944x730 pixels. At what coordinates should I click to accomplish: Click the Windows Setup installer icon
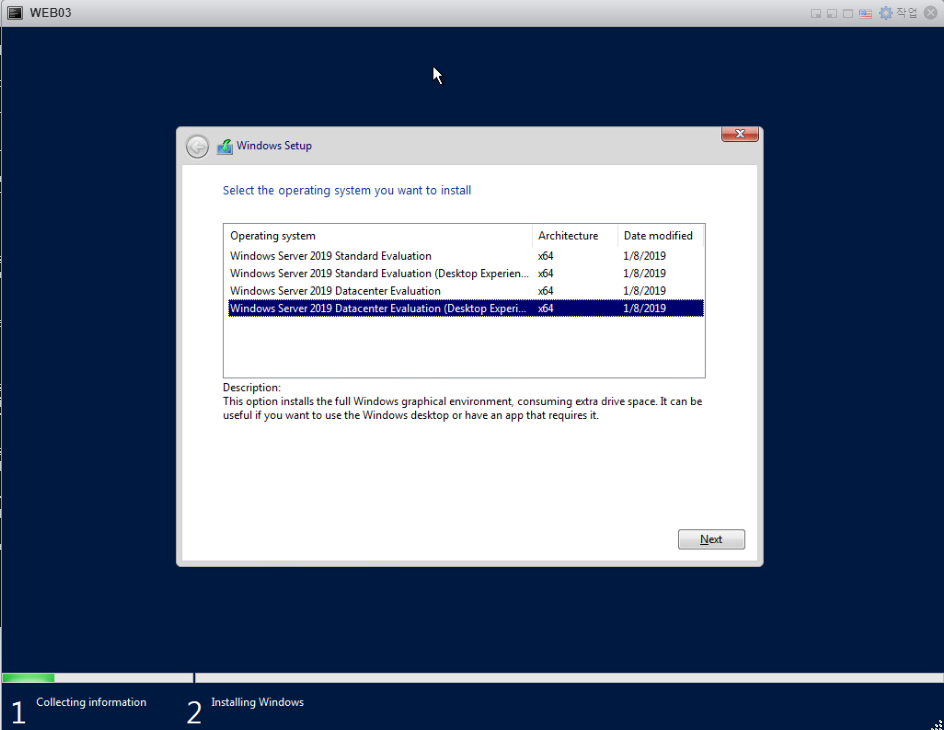coord(225,146)
